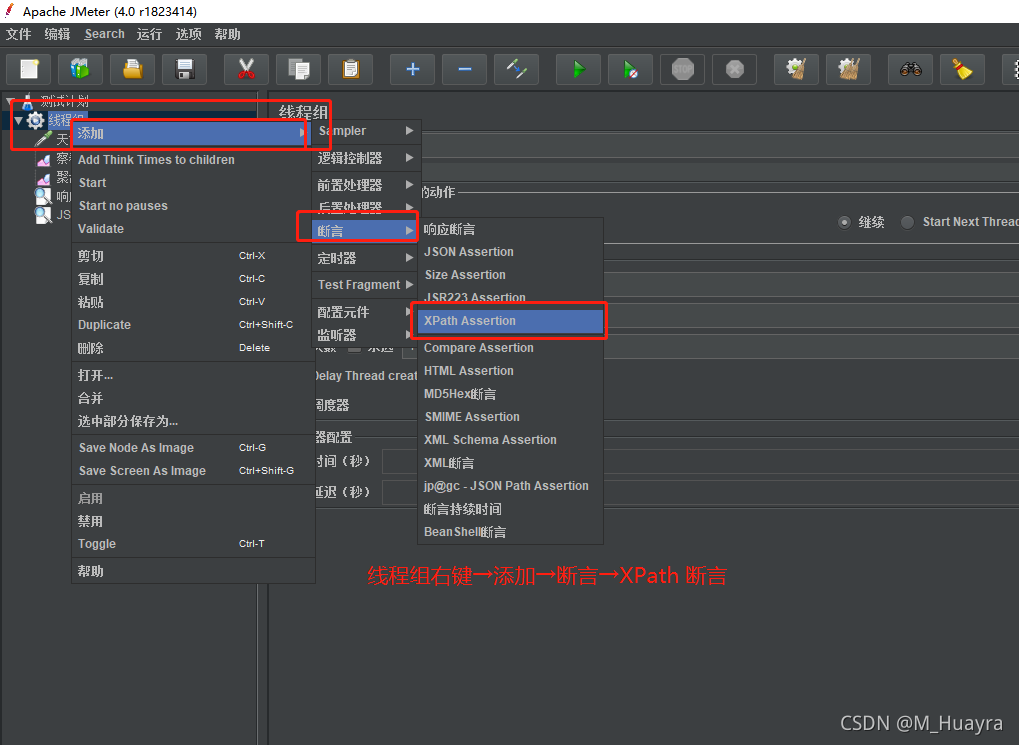Click the Cut scissors icon
1019x745 pixels.
click(246, 69)
